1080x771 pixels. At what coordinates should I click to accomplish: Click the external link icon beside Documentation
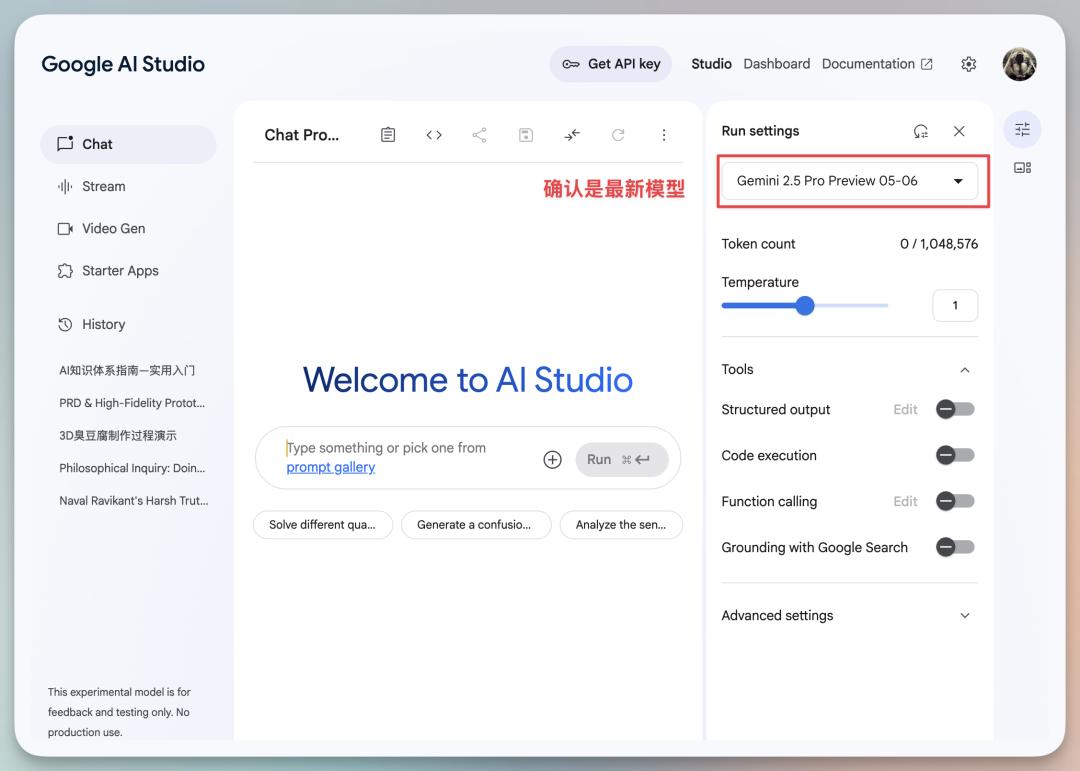click(x=927, y=64)
